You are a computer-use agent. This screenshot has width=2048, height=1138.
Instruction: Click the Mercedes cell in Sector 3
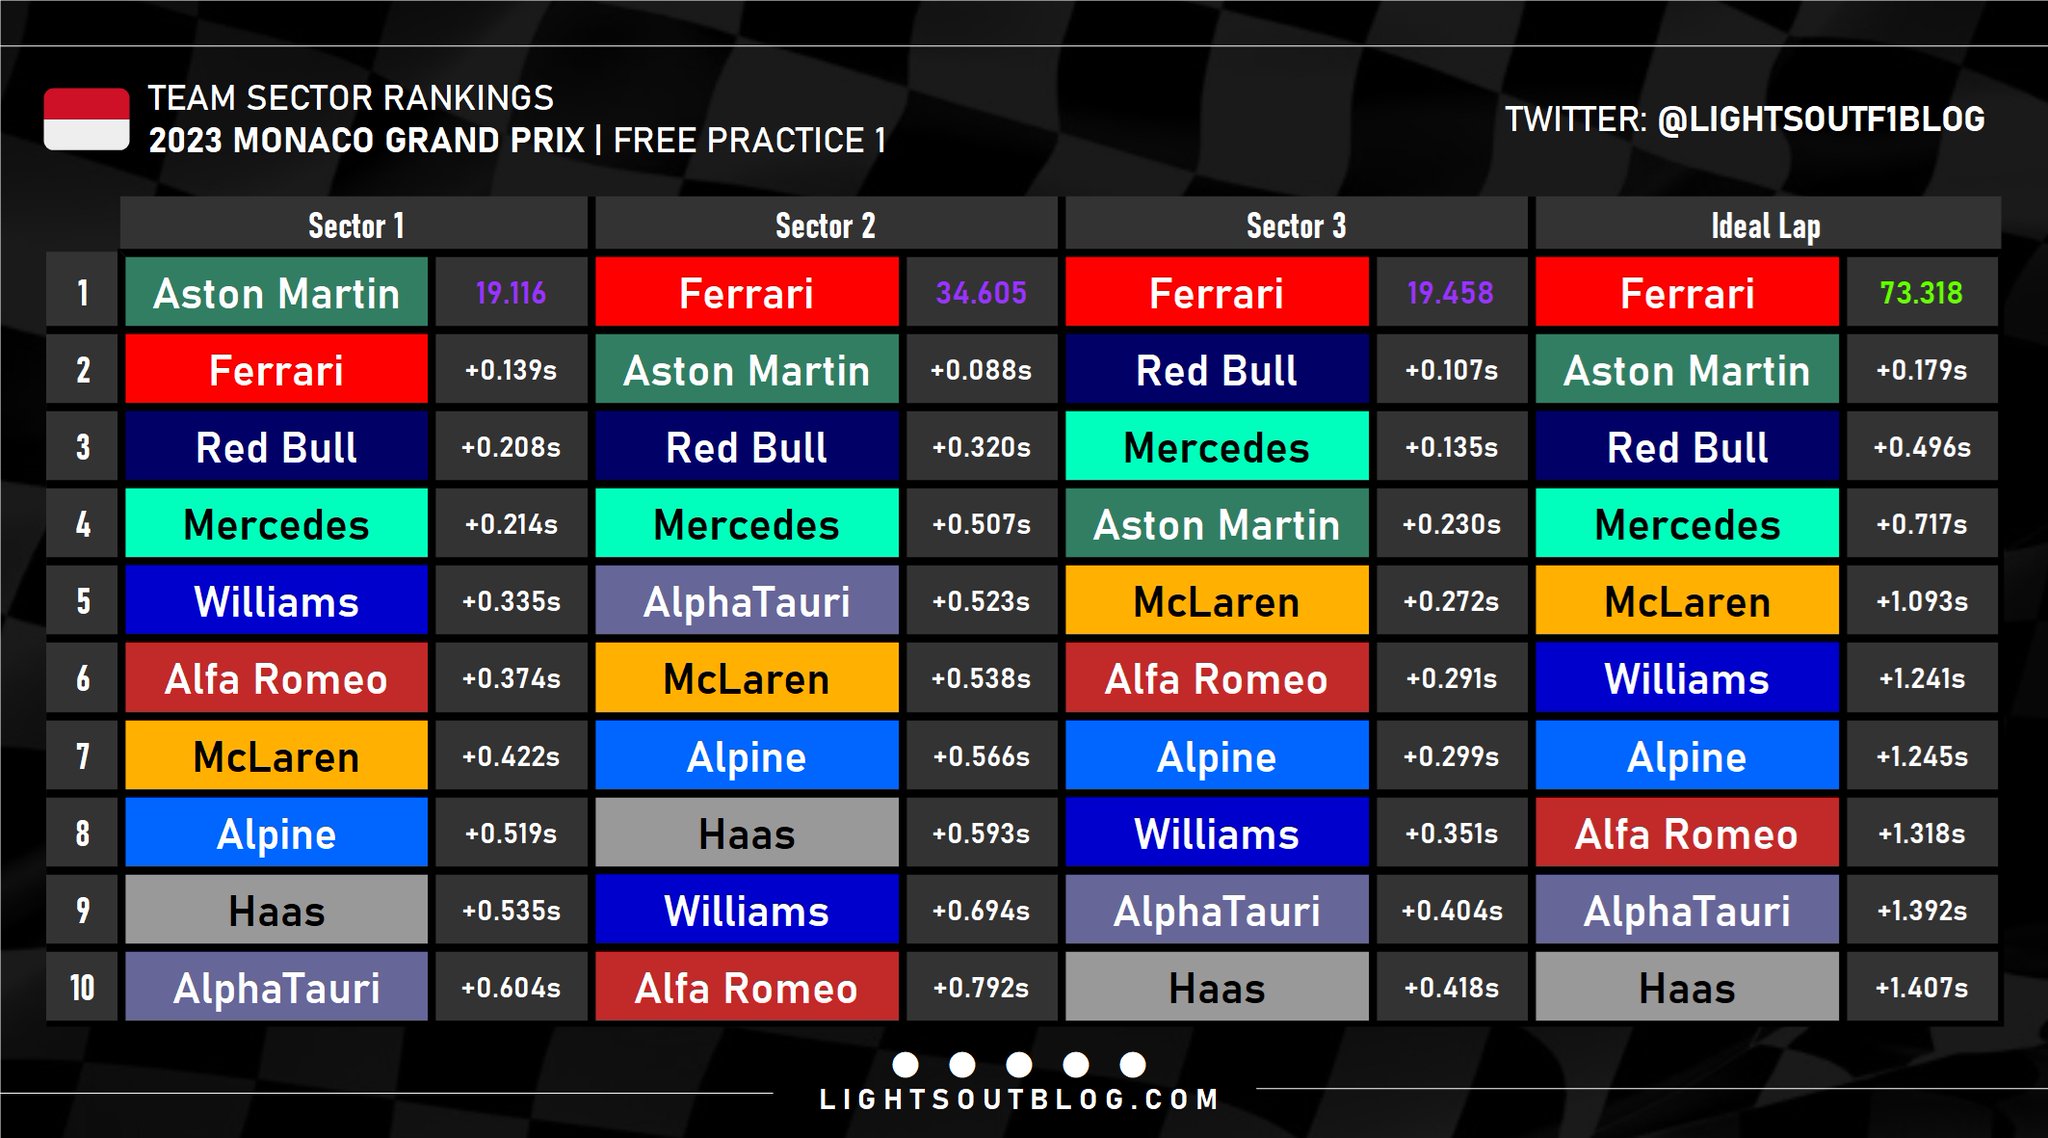tap(1217, 447)
